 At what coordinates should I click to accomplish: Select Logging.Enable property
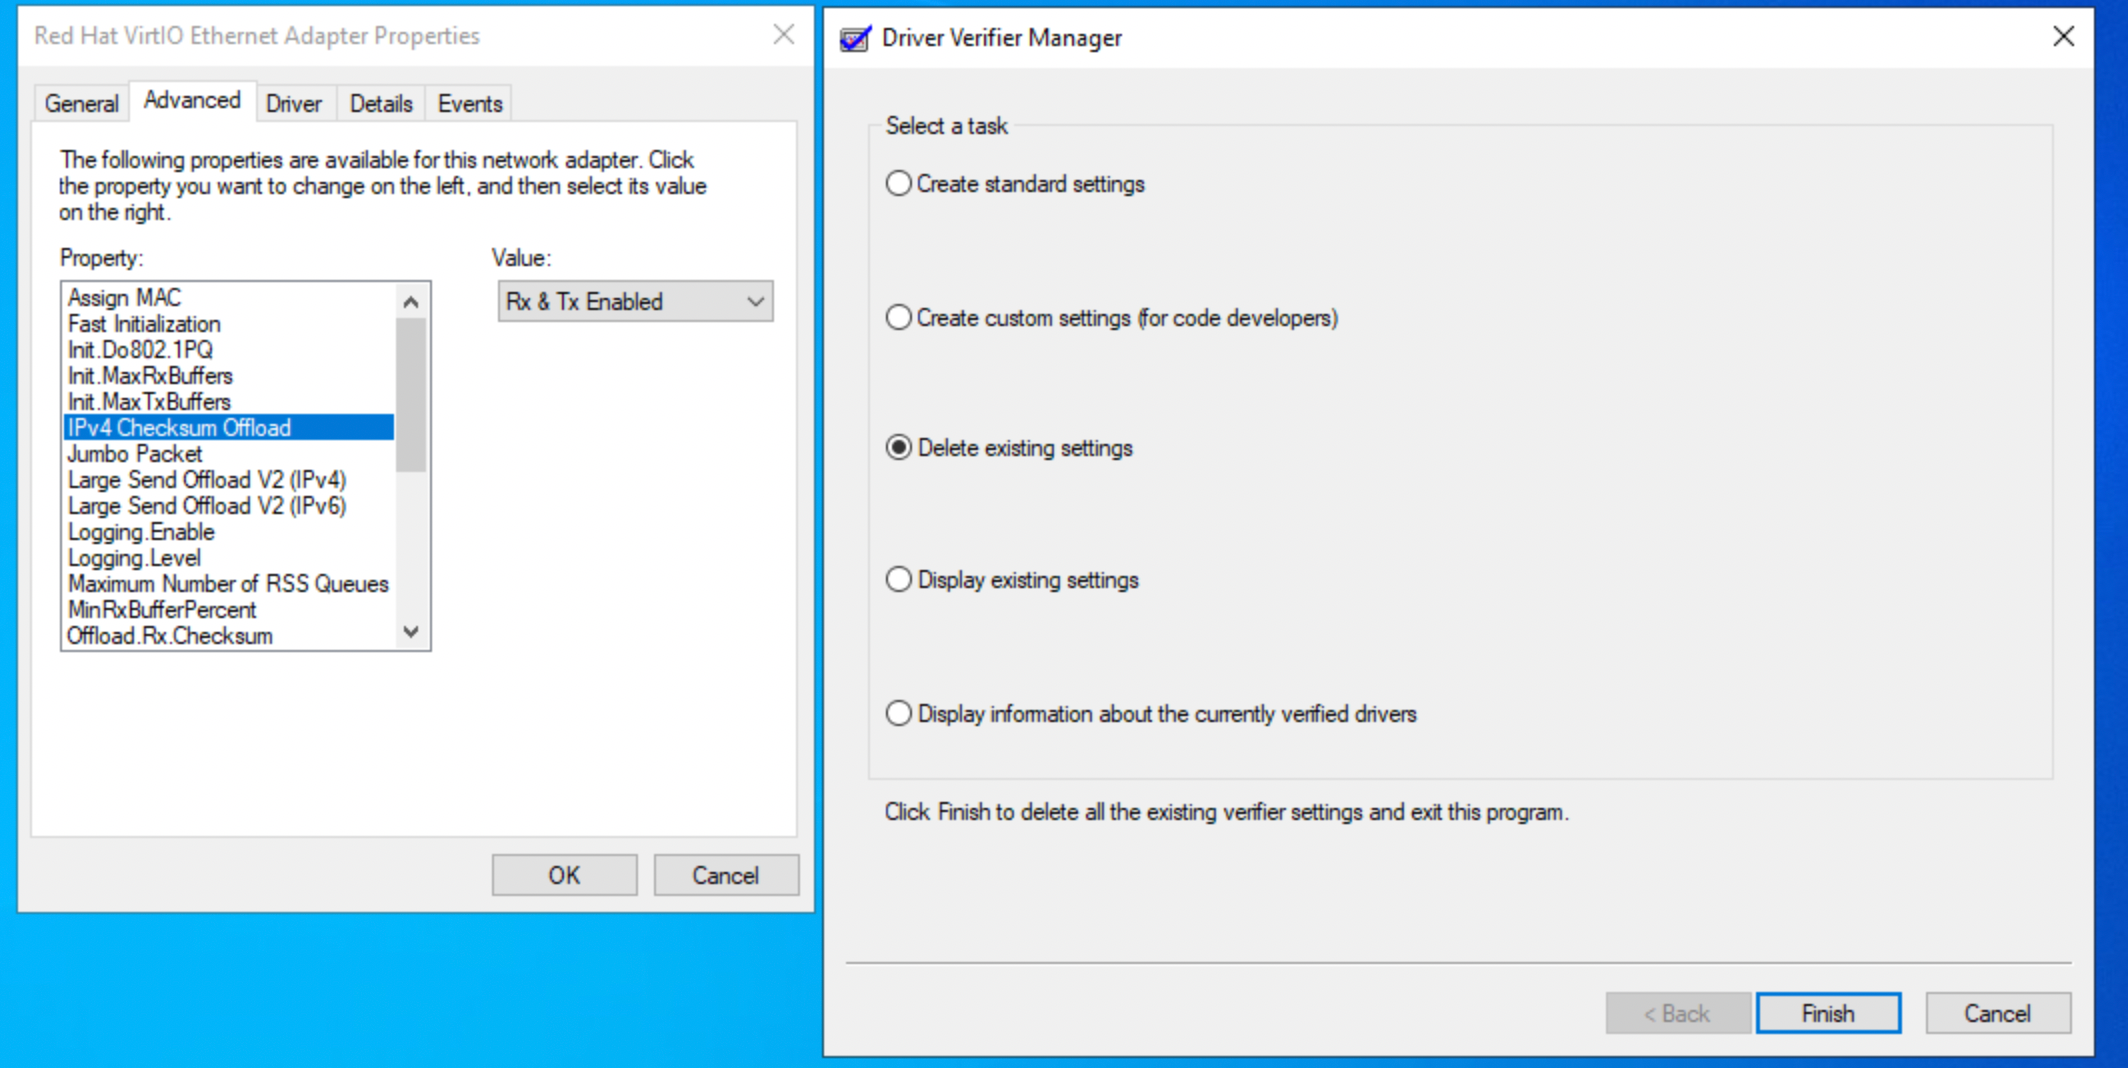tap(229, 532)
